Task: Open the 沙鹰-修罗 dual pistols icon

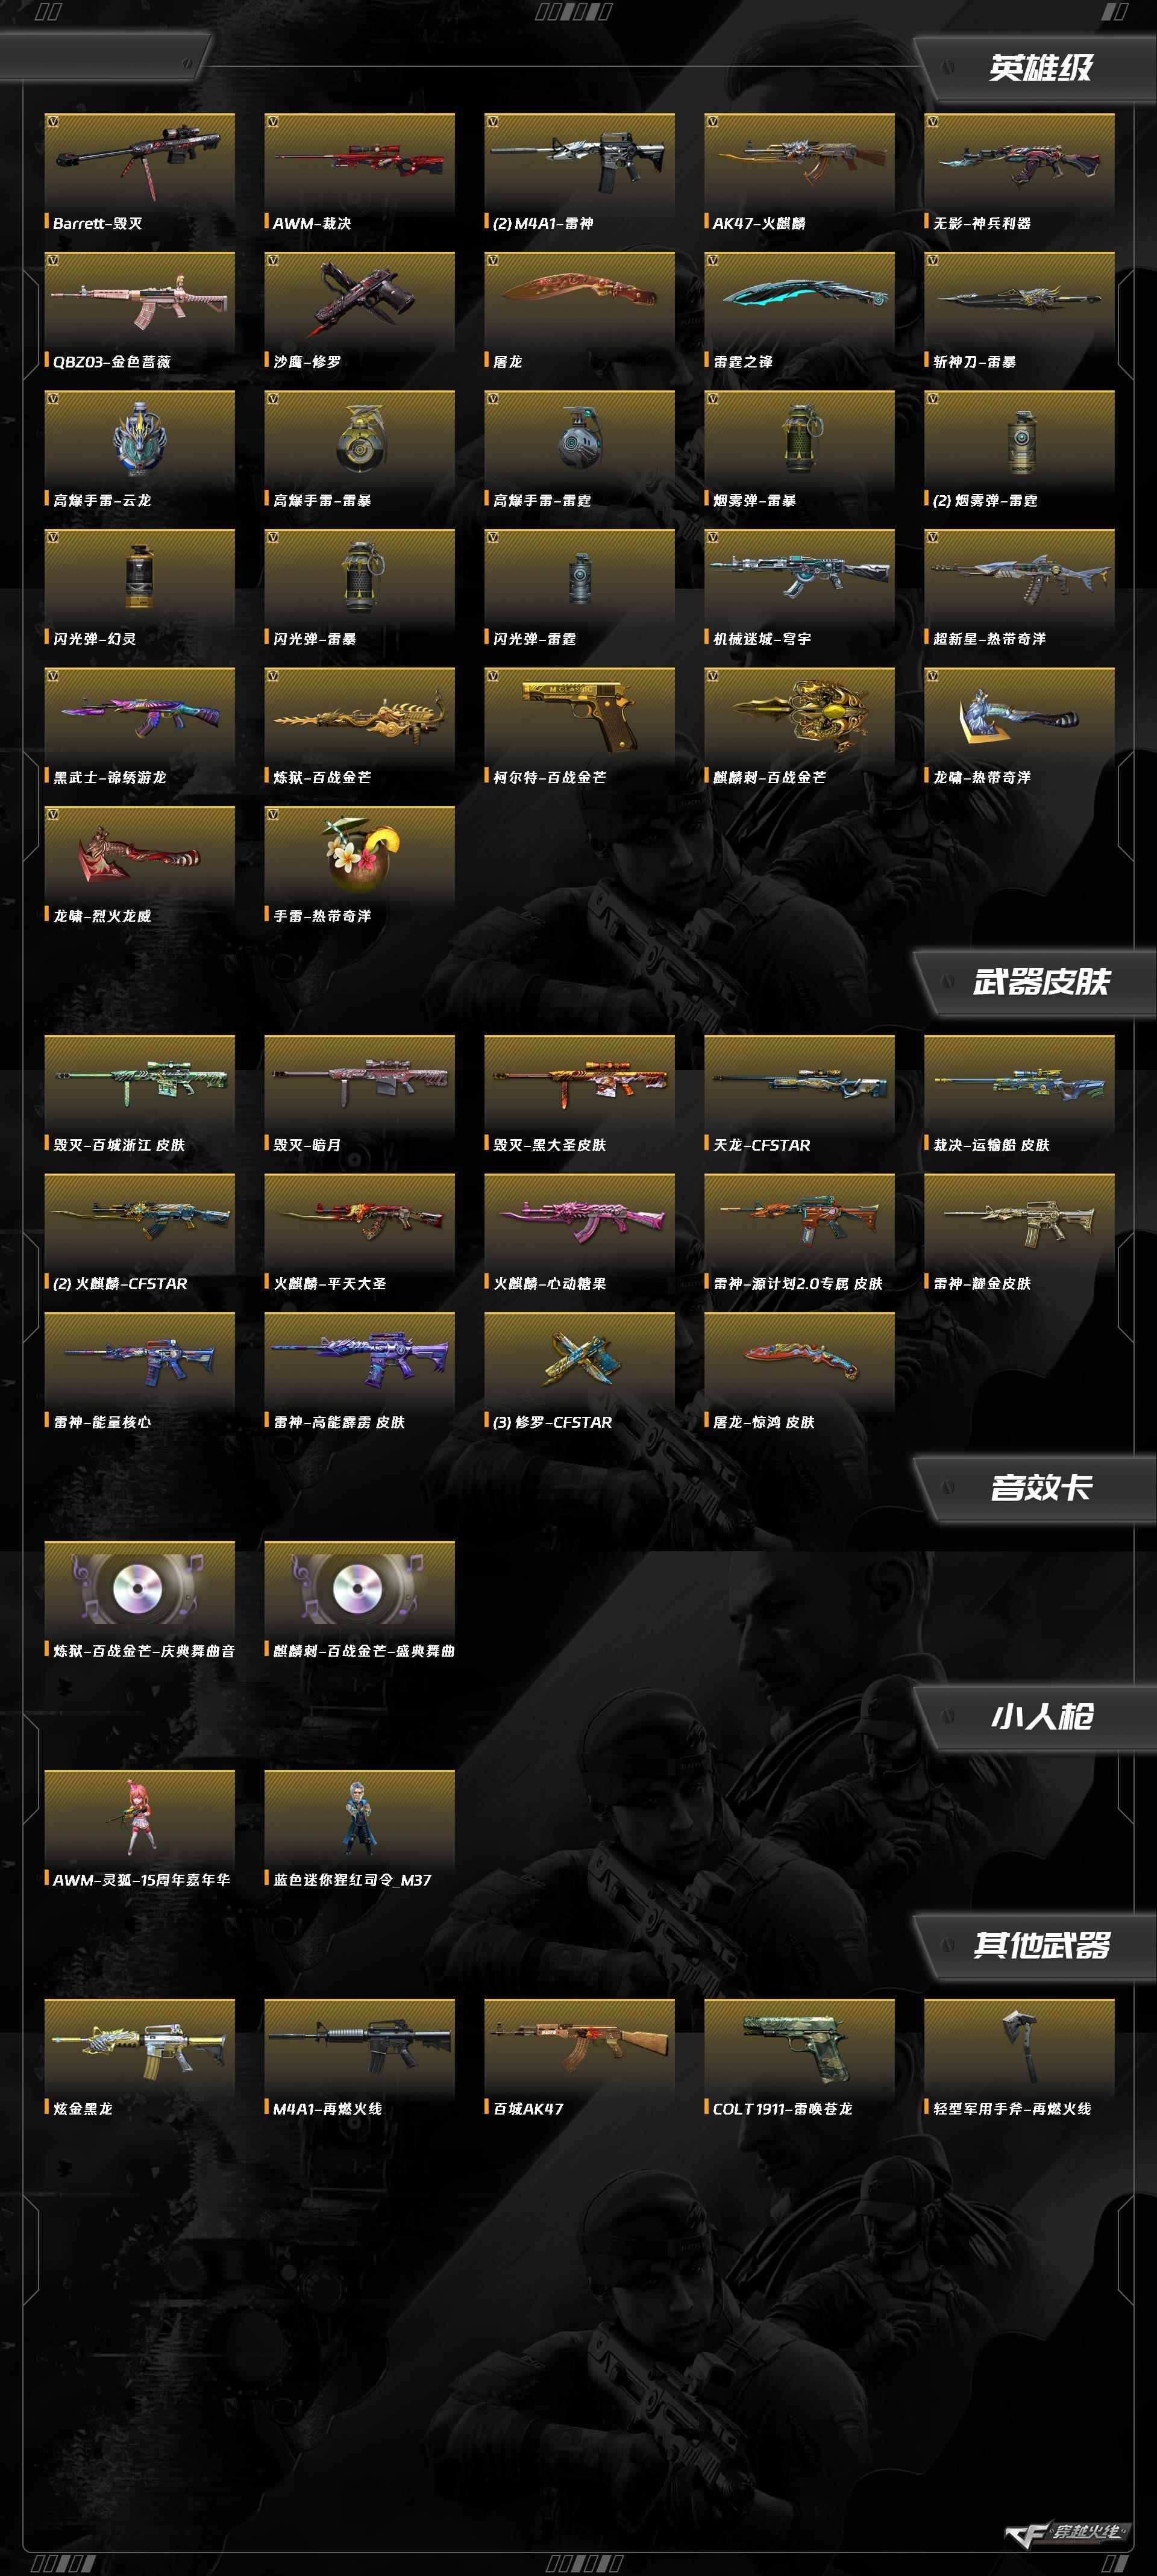Action: click(x=359, y=297)
